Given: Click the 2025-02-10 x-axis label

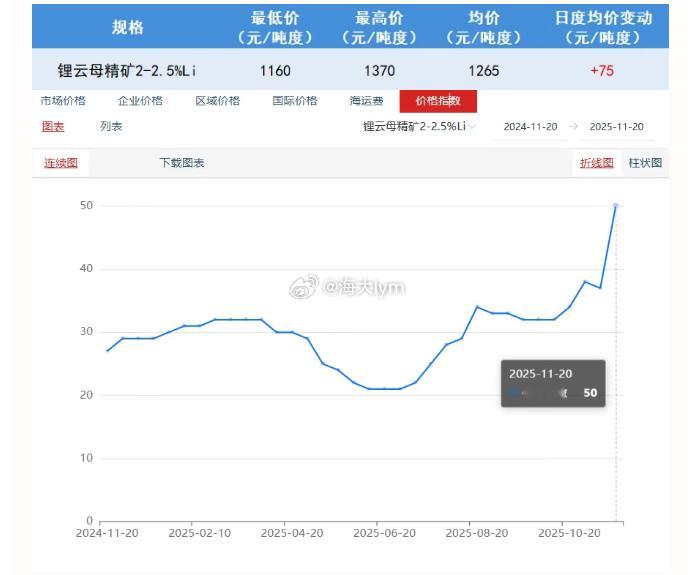Looking at the screenshot, I should pyautogui.click(x=199, y=533).
